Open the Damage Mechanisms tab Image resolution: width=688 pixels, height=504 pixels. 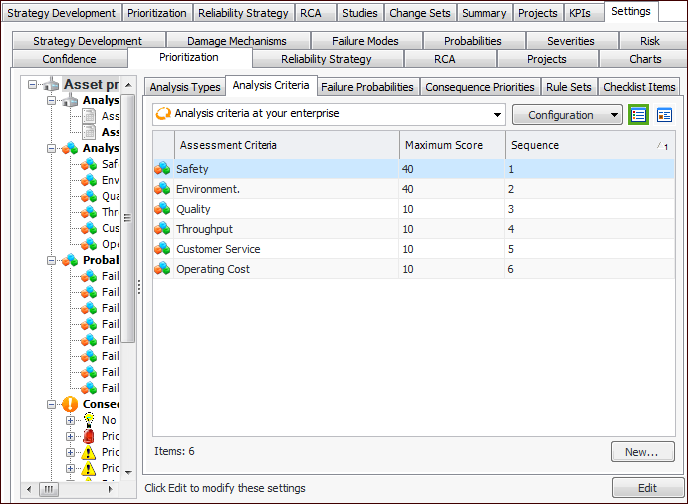(237, 41)
